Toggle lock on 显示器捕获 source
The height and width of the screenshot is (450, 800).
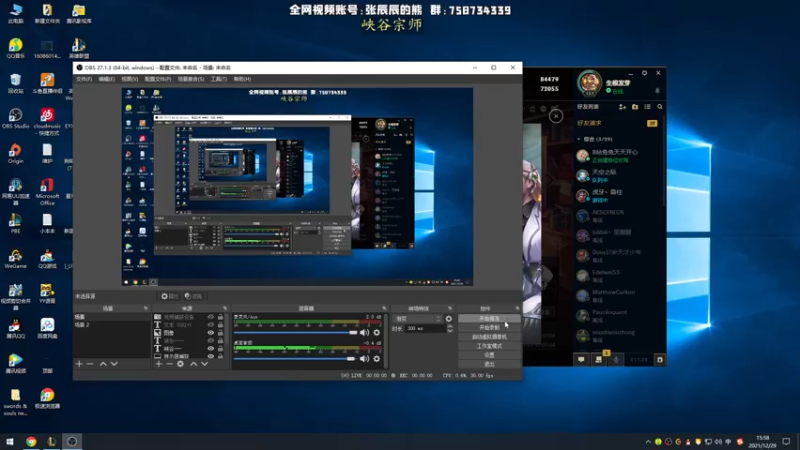coord(220,356)
